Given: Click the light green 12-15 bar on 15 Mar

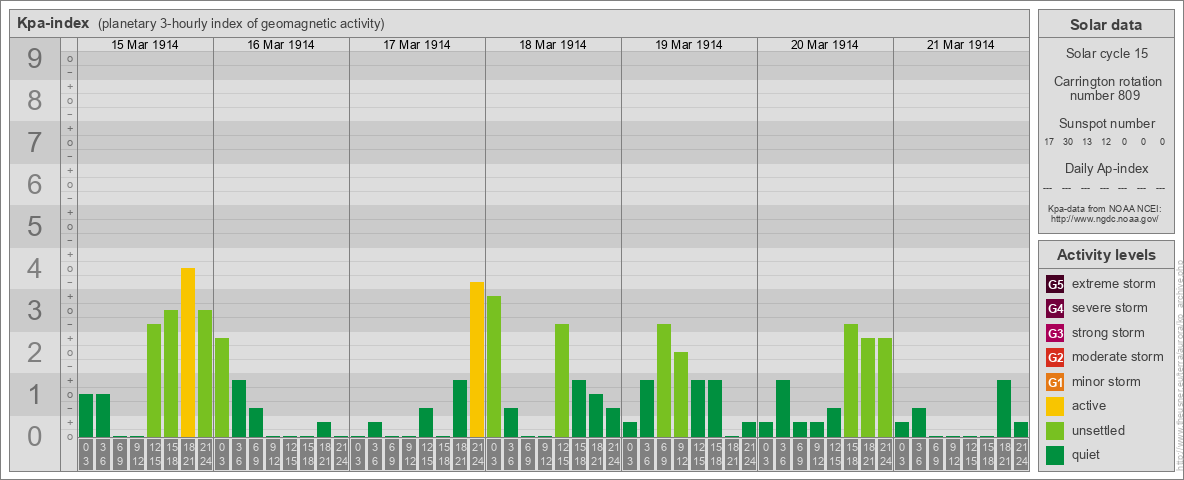Looking at the screenshot, I should [x=154, y=380].
